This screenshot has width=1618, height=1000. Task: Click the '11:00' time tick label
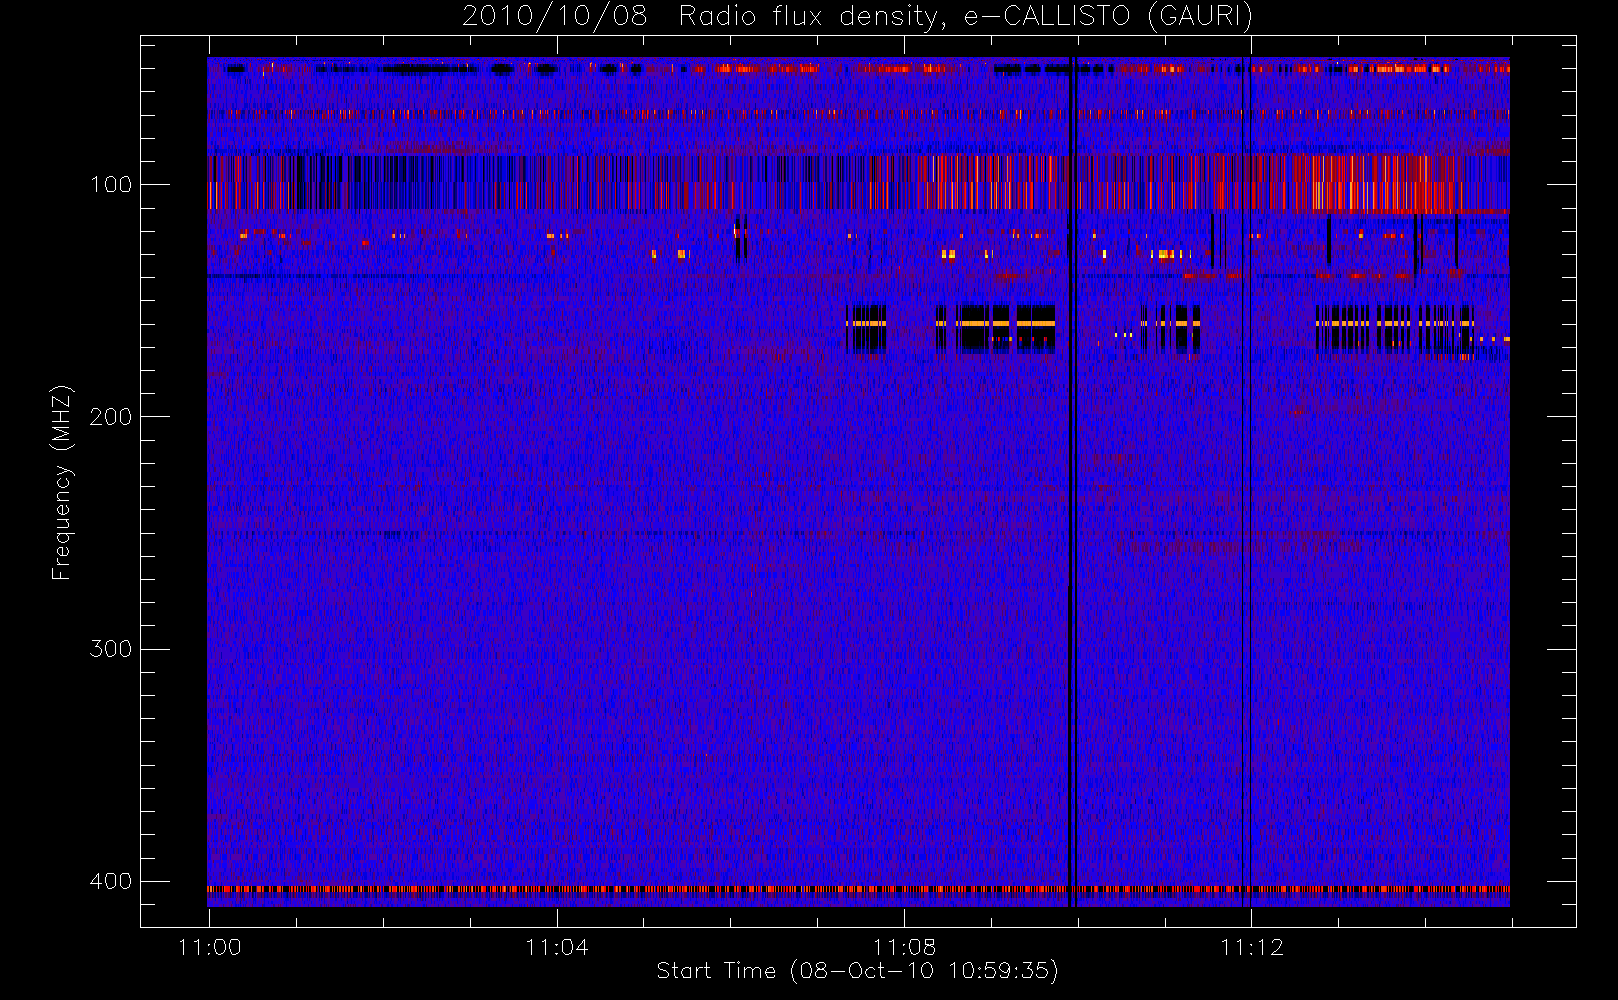click(x=210, y=947)
